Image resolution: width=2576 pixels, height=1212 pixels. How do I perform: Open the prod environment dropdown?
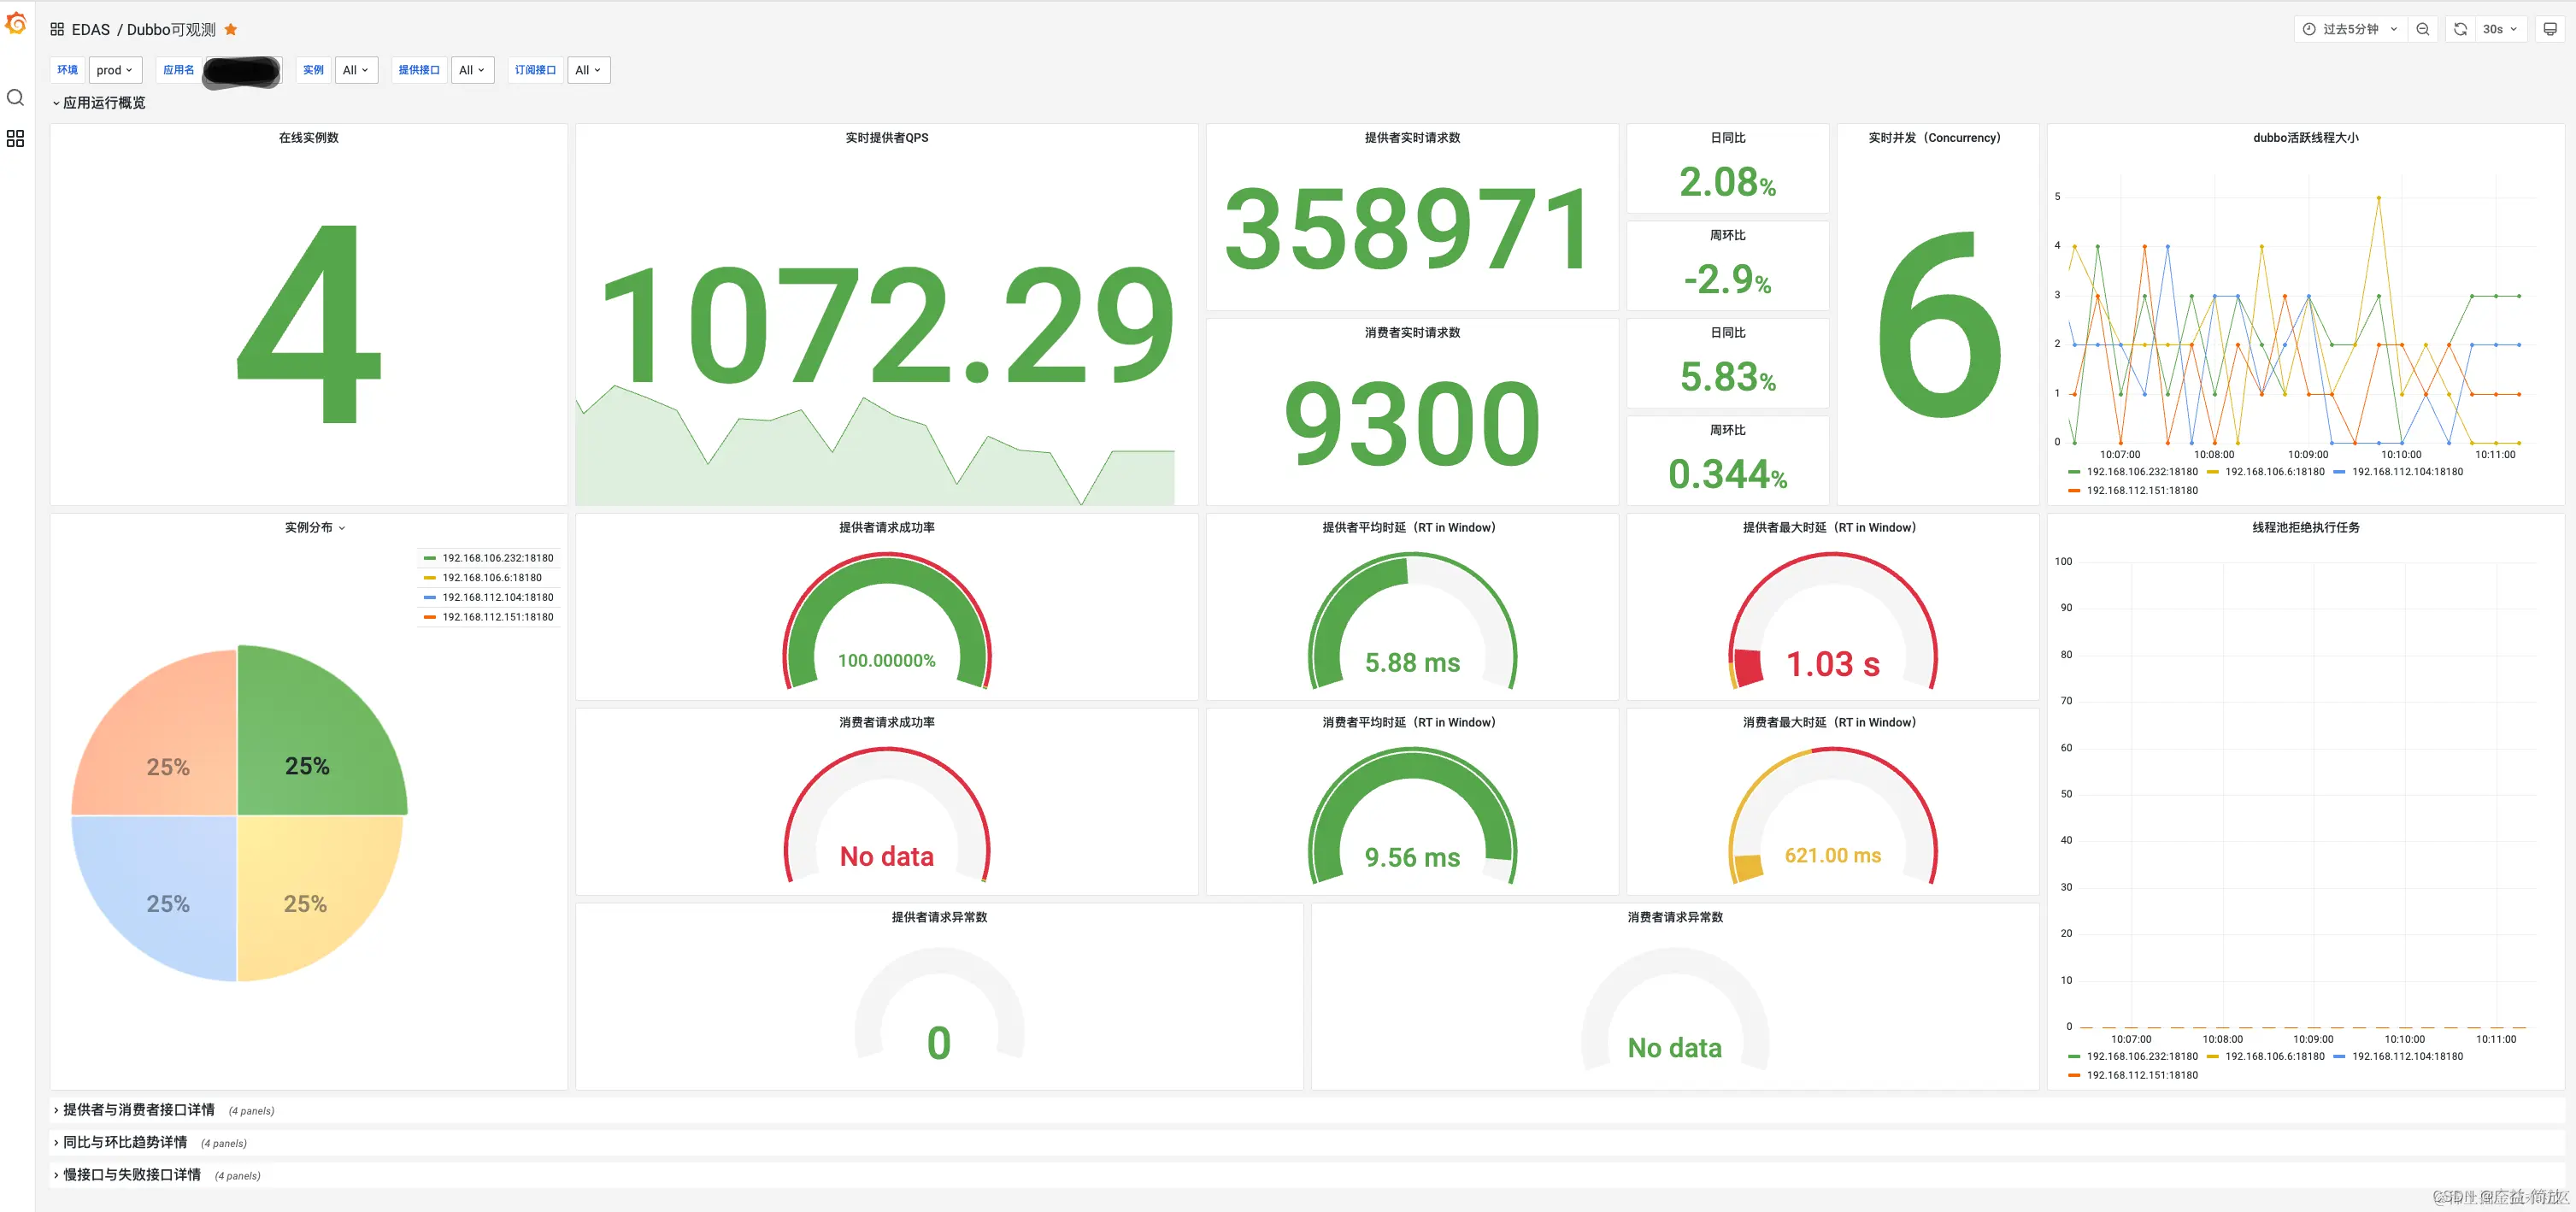[x=115, y=70]
